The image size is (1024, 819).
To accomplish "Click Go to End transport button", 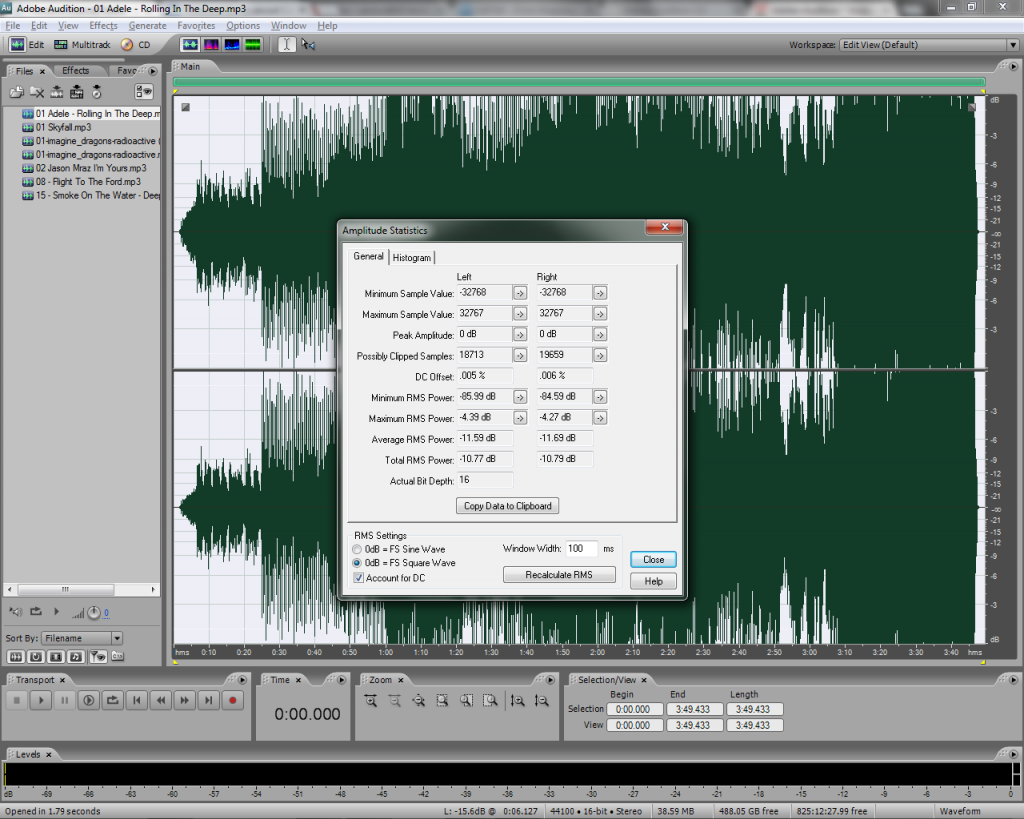I will pyautogui.click(x=208, y=700).
